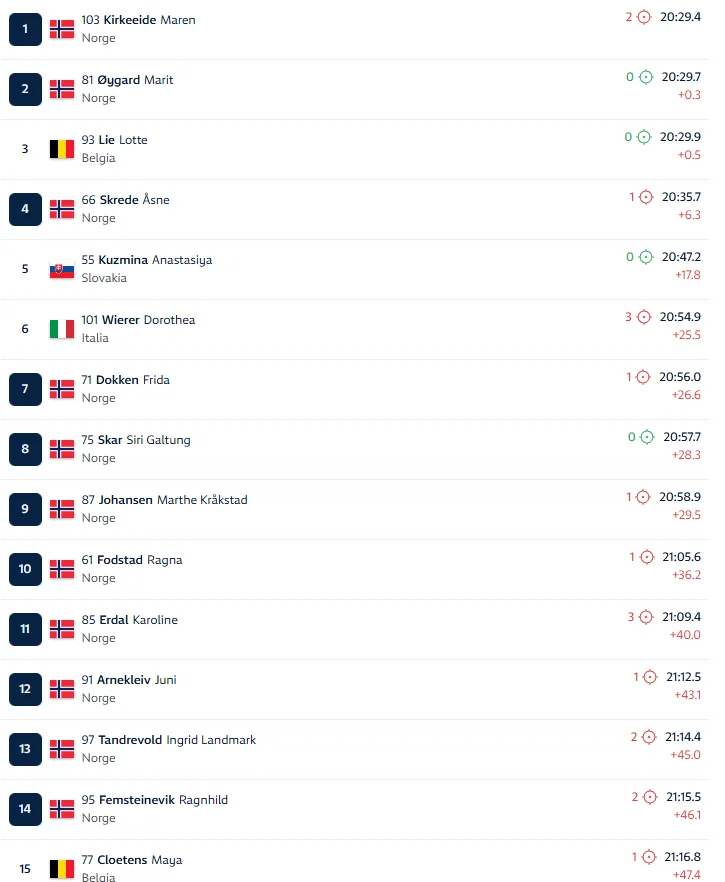This screenshot has height=882, width=725.
Task: Click the shooting target icon for Kirkeeide Maren
Action: 644,17
